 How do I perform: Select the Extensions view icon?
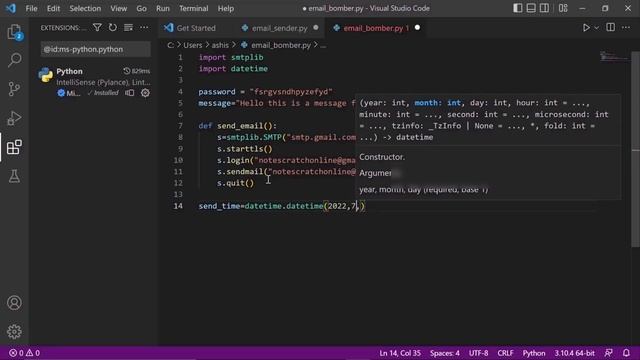[14, 147]
